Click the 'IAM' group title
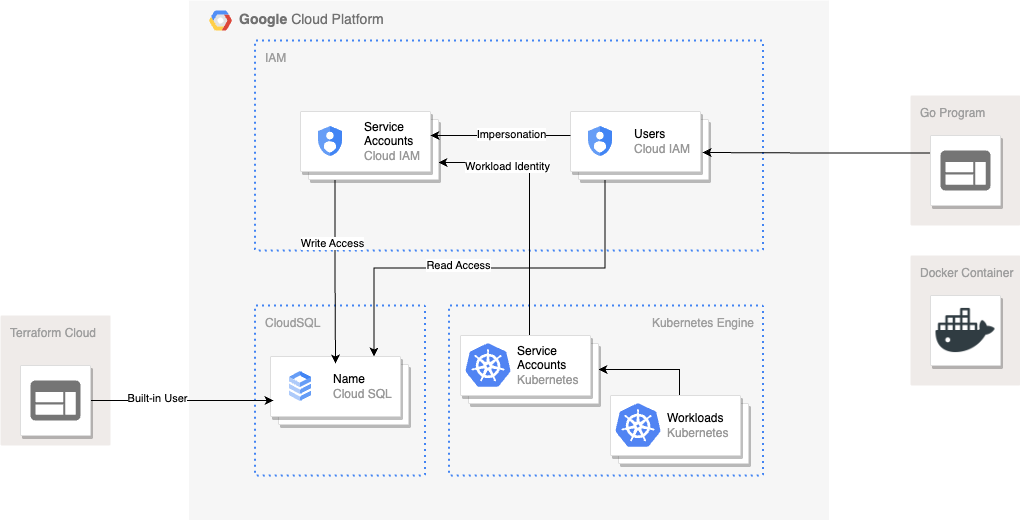The image size is (1020, 520). (x=276, y=58)
